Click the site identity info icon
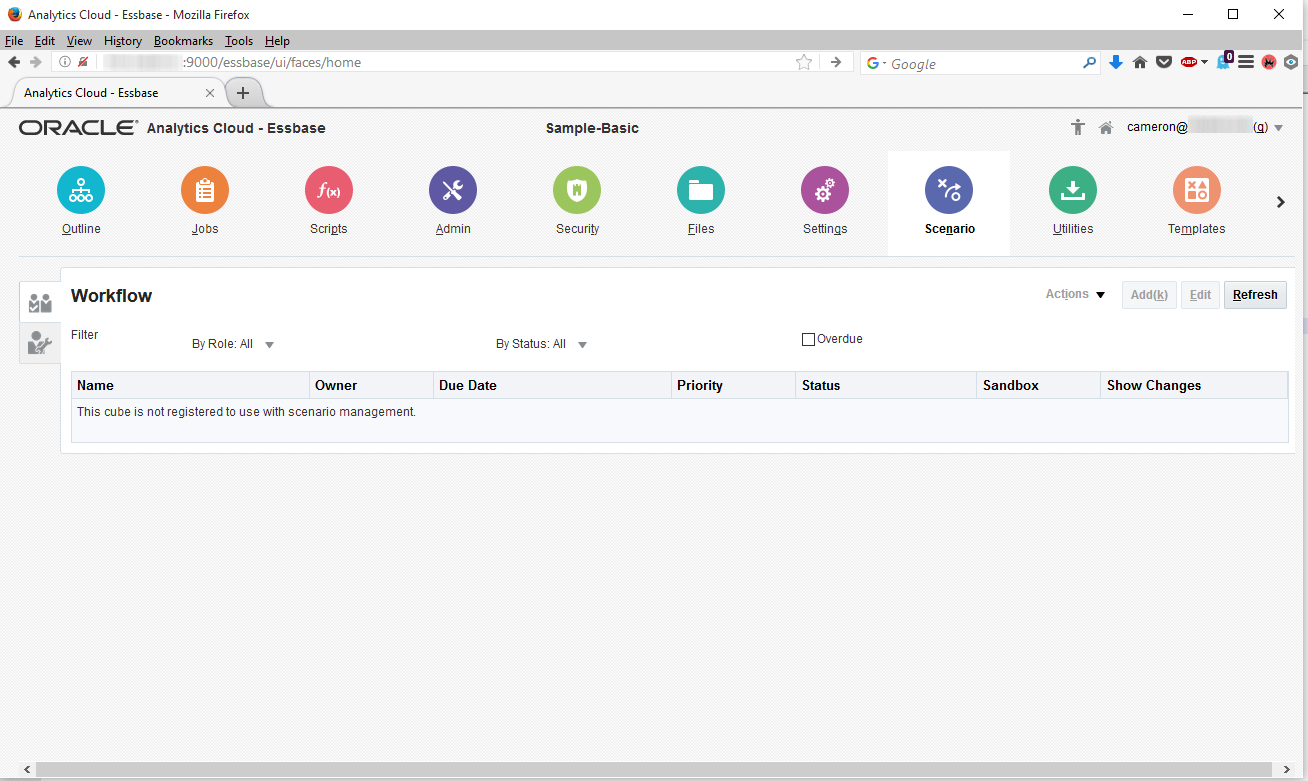The width and height of the screenshot is (1308, 781). click(65, 62)
